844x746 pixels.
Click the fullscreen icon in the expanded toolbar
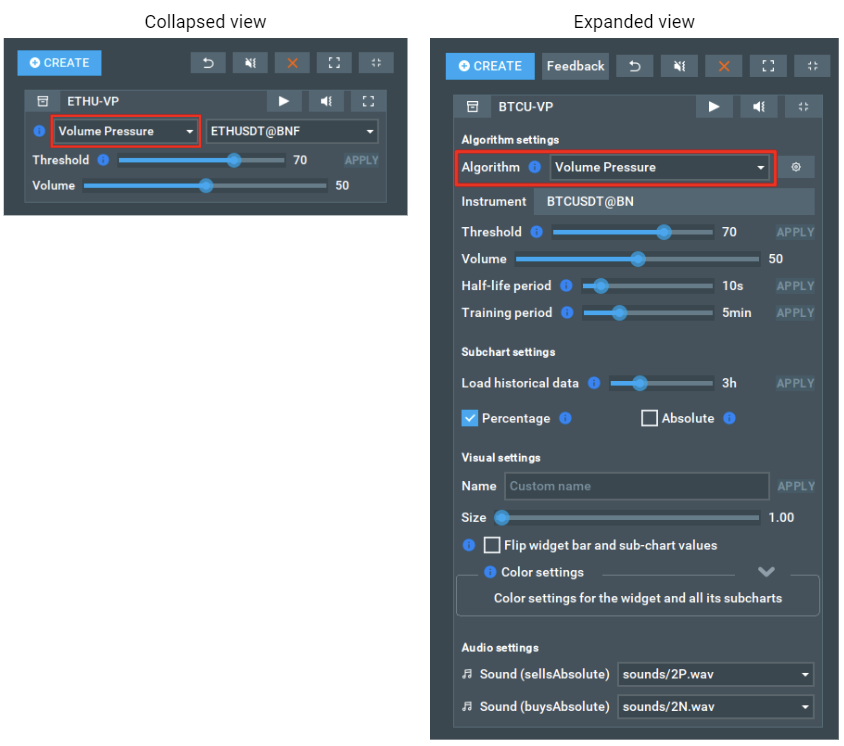(768, 66)
